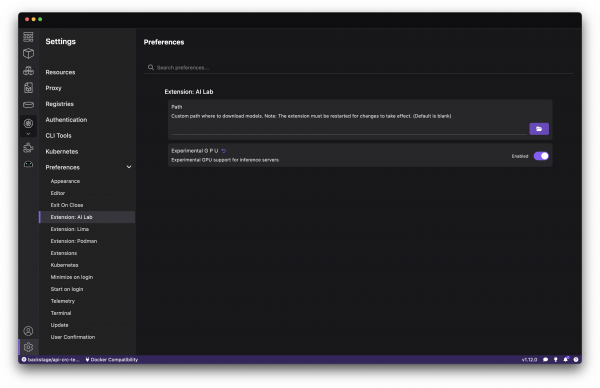Open the Pods view icon
The image size is (600, 388).
point(28,71)
